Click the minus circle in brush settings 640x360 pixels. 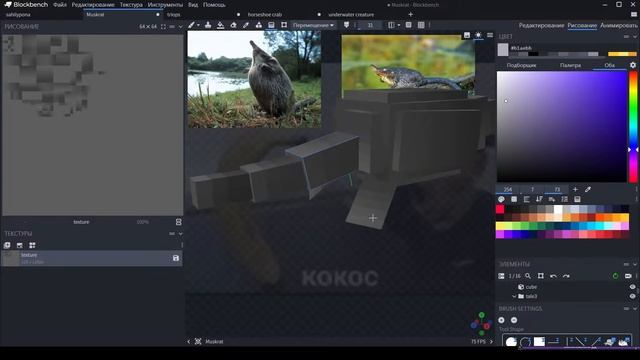(x=514, y=320)
